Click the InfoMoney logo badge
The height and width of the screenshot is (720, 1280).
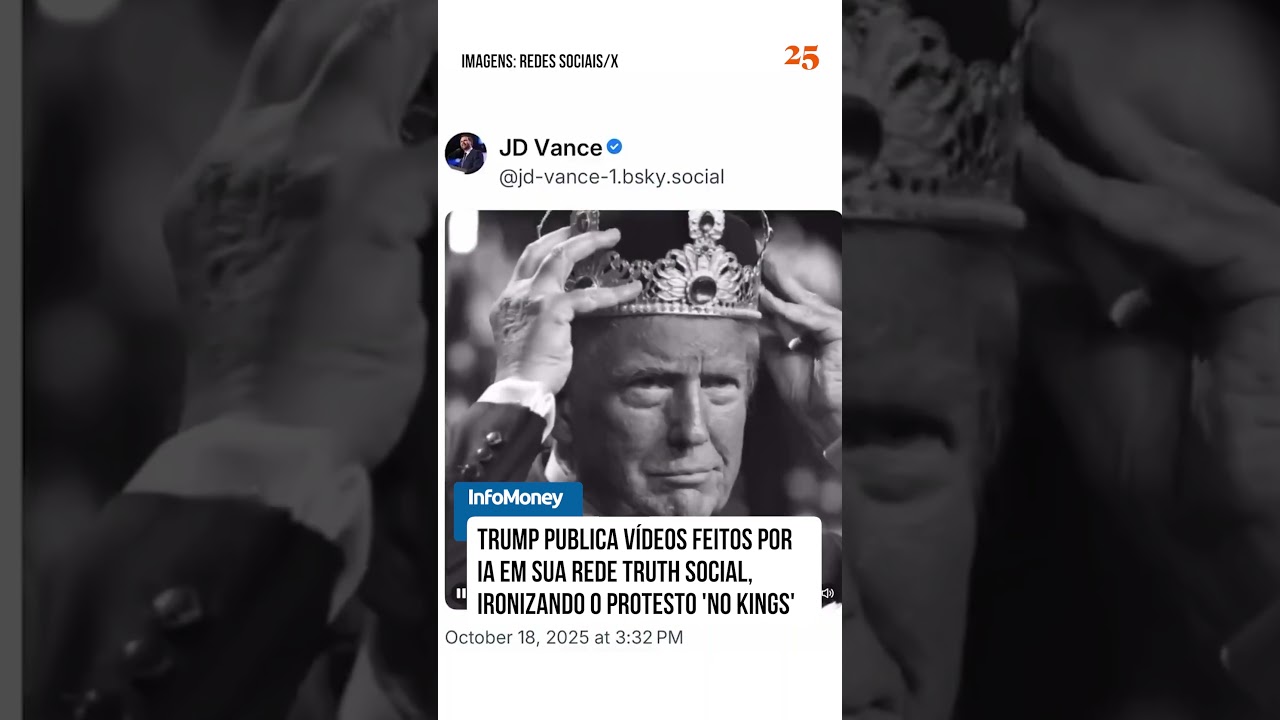pos(517,498)
